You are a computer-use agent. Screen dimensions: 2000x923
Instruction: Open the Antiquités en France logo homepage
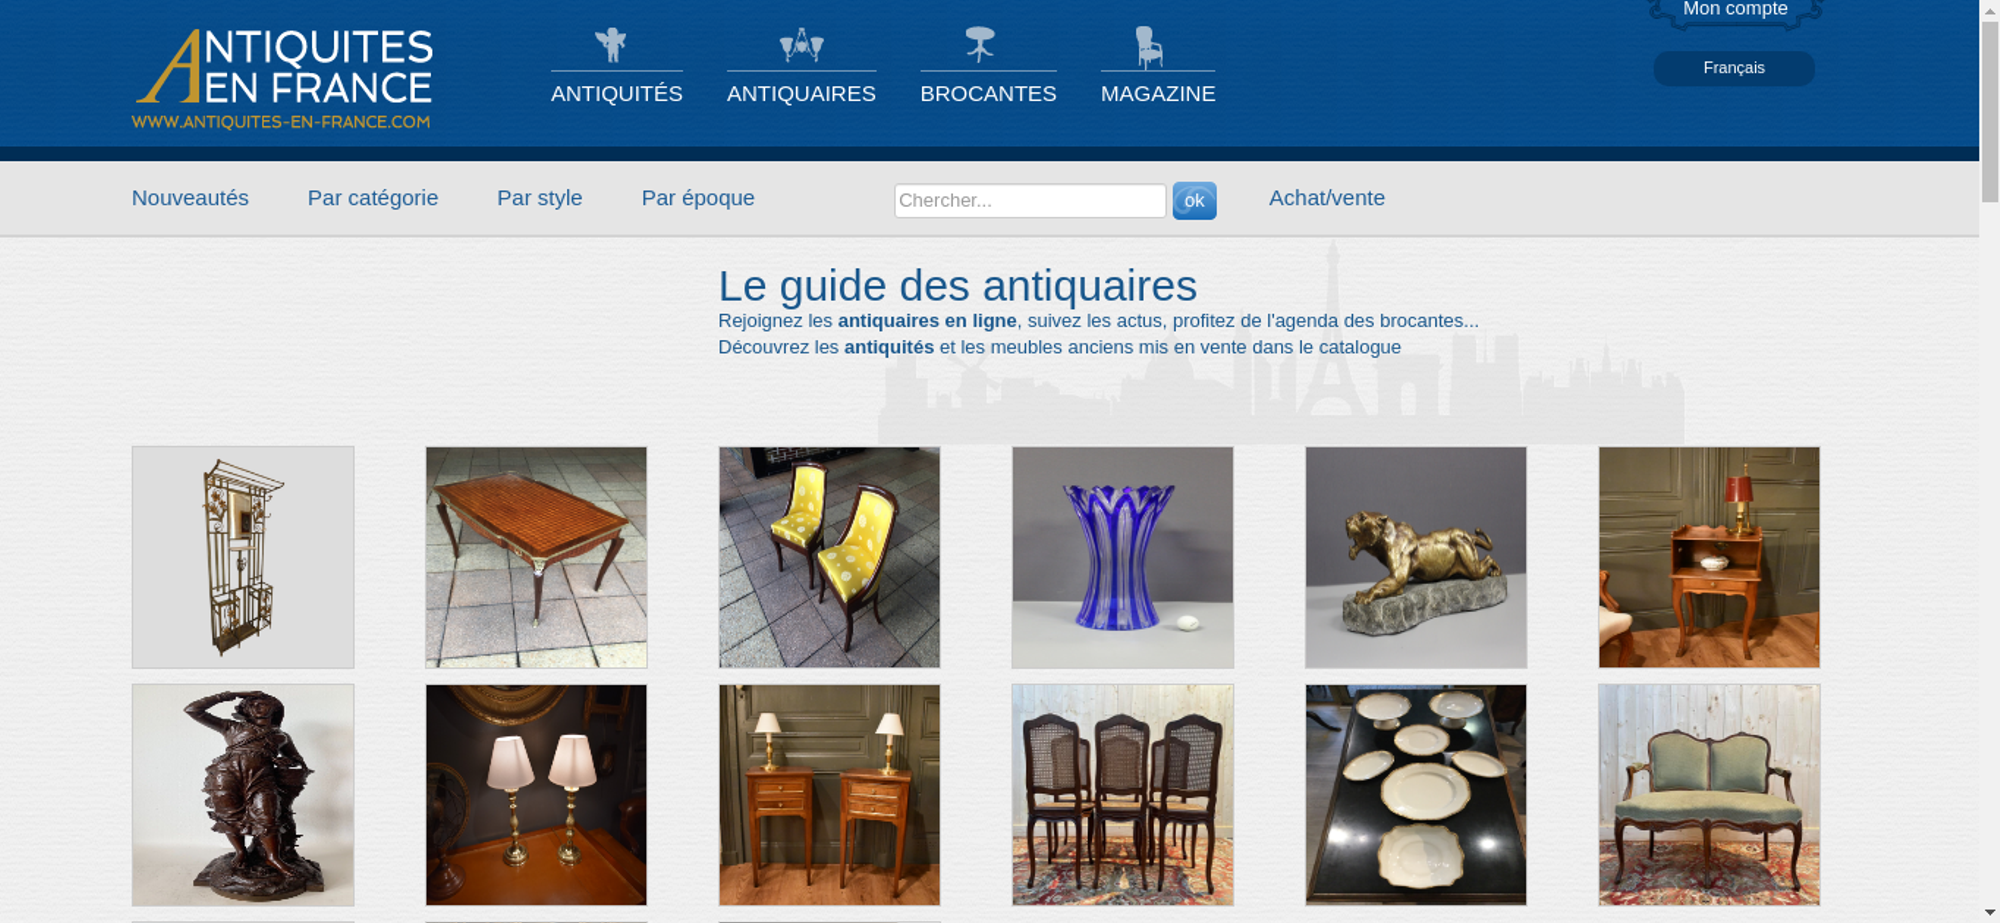283,79
